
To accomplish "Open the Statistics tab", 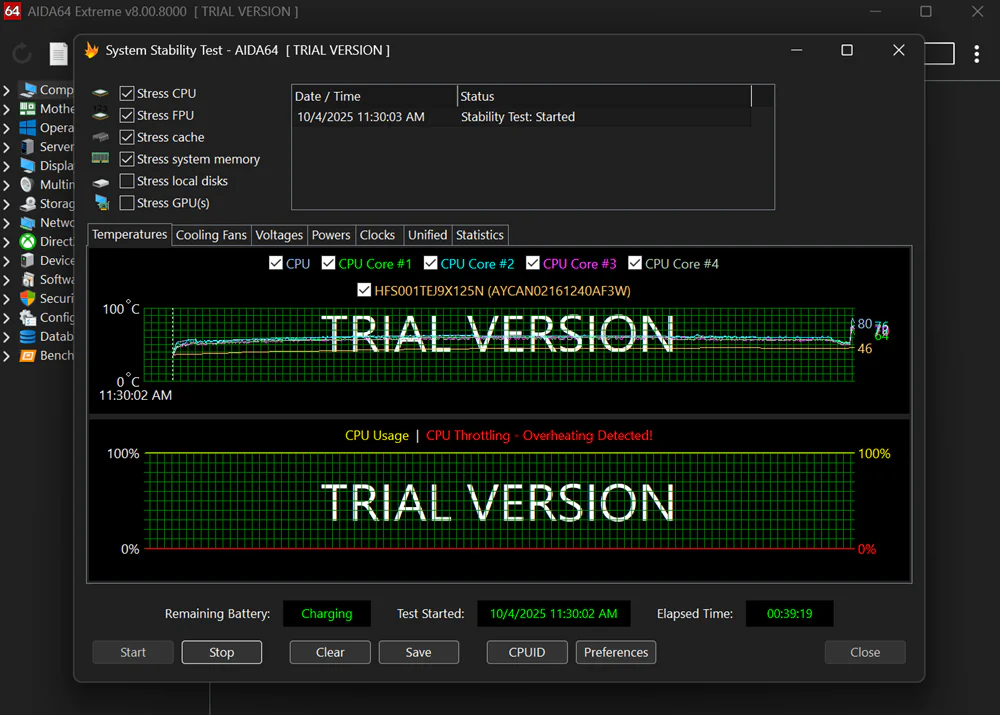I will [x=479, y=235].
